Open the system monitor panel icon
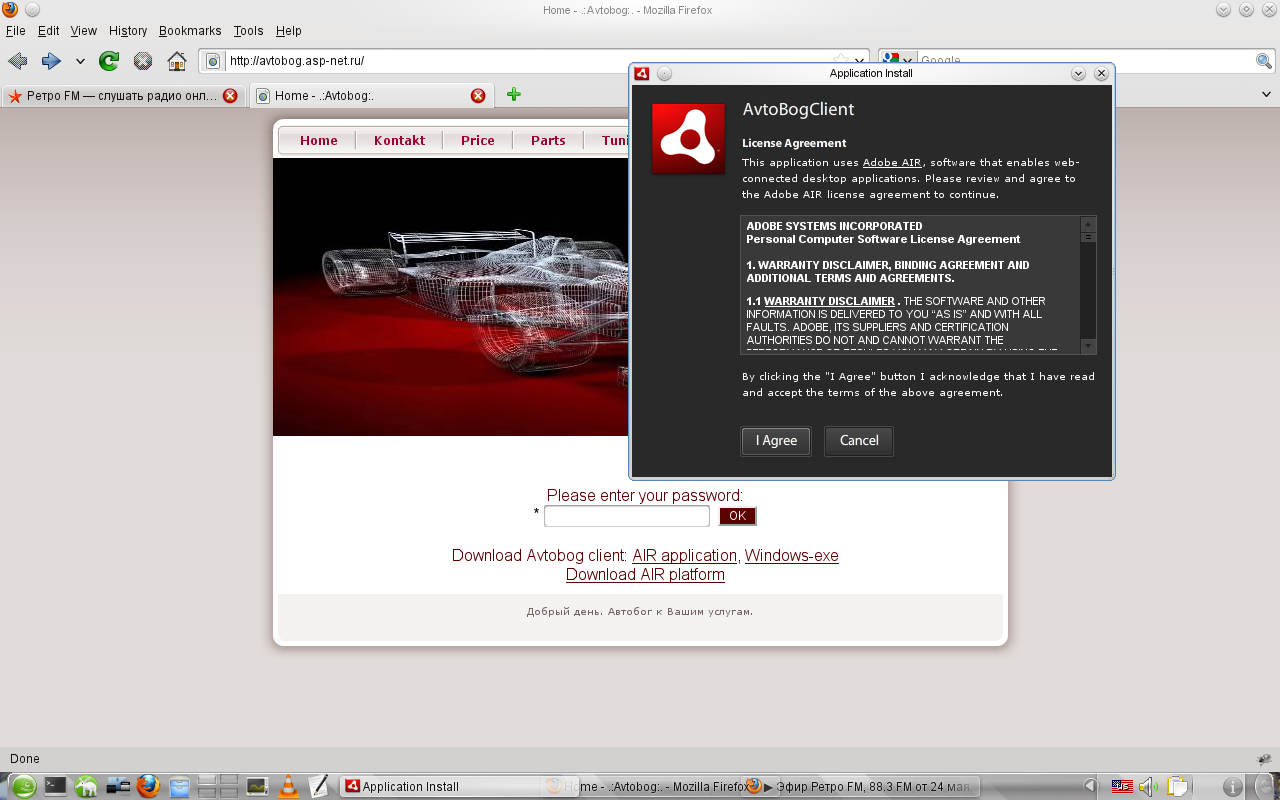The height and width of the screenshot is (800, 1280). [257, 787]
